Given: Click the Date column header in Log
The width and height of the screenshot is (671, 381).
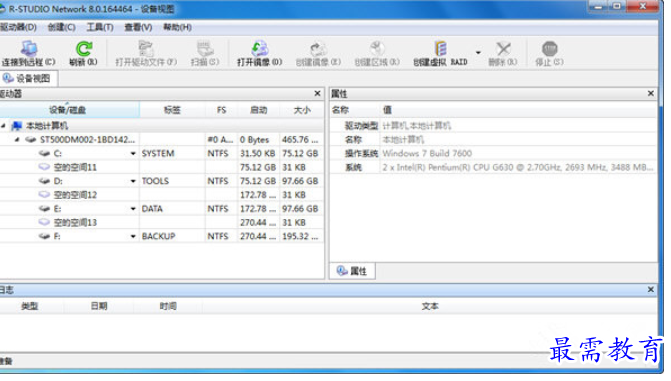Looking at the screenshot, I should [99, 306].
